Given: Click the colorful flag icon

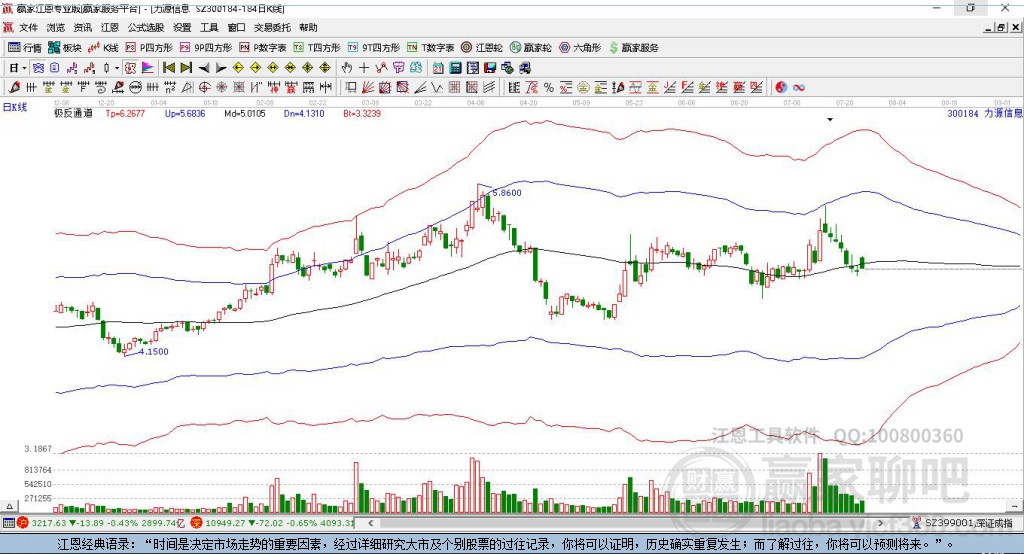Looking at the screenshot, I should pos(148,68).
